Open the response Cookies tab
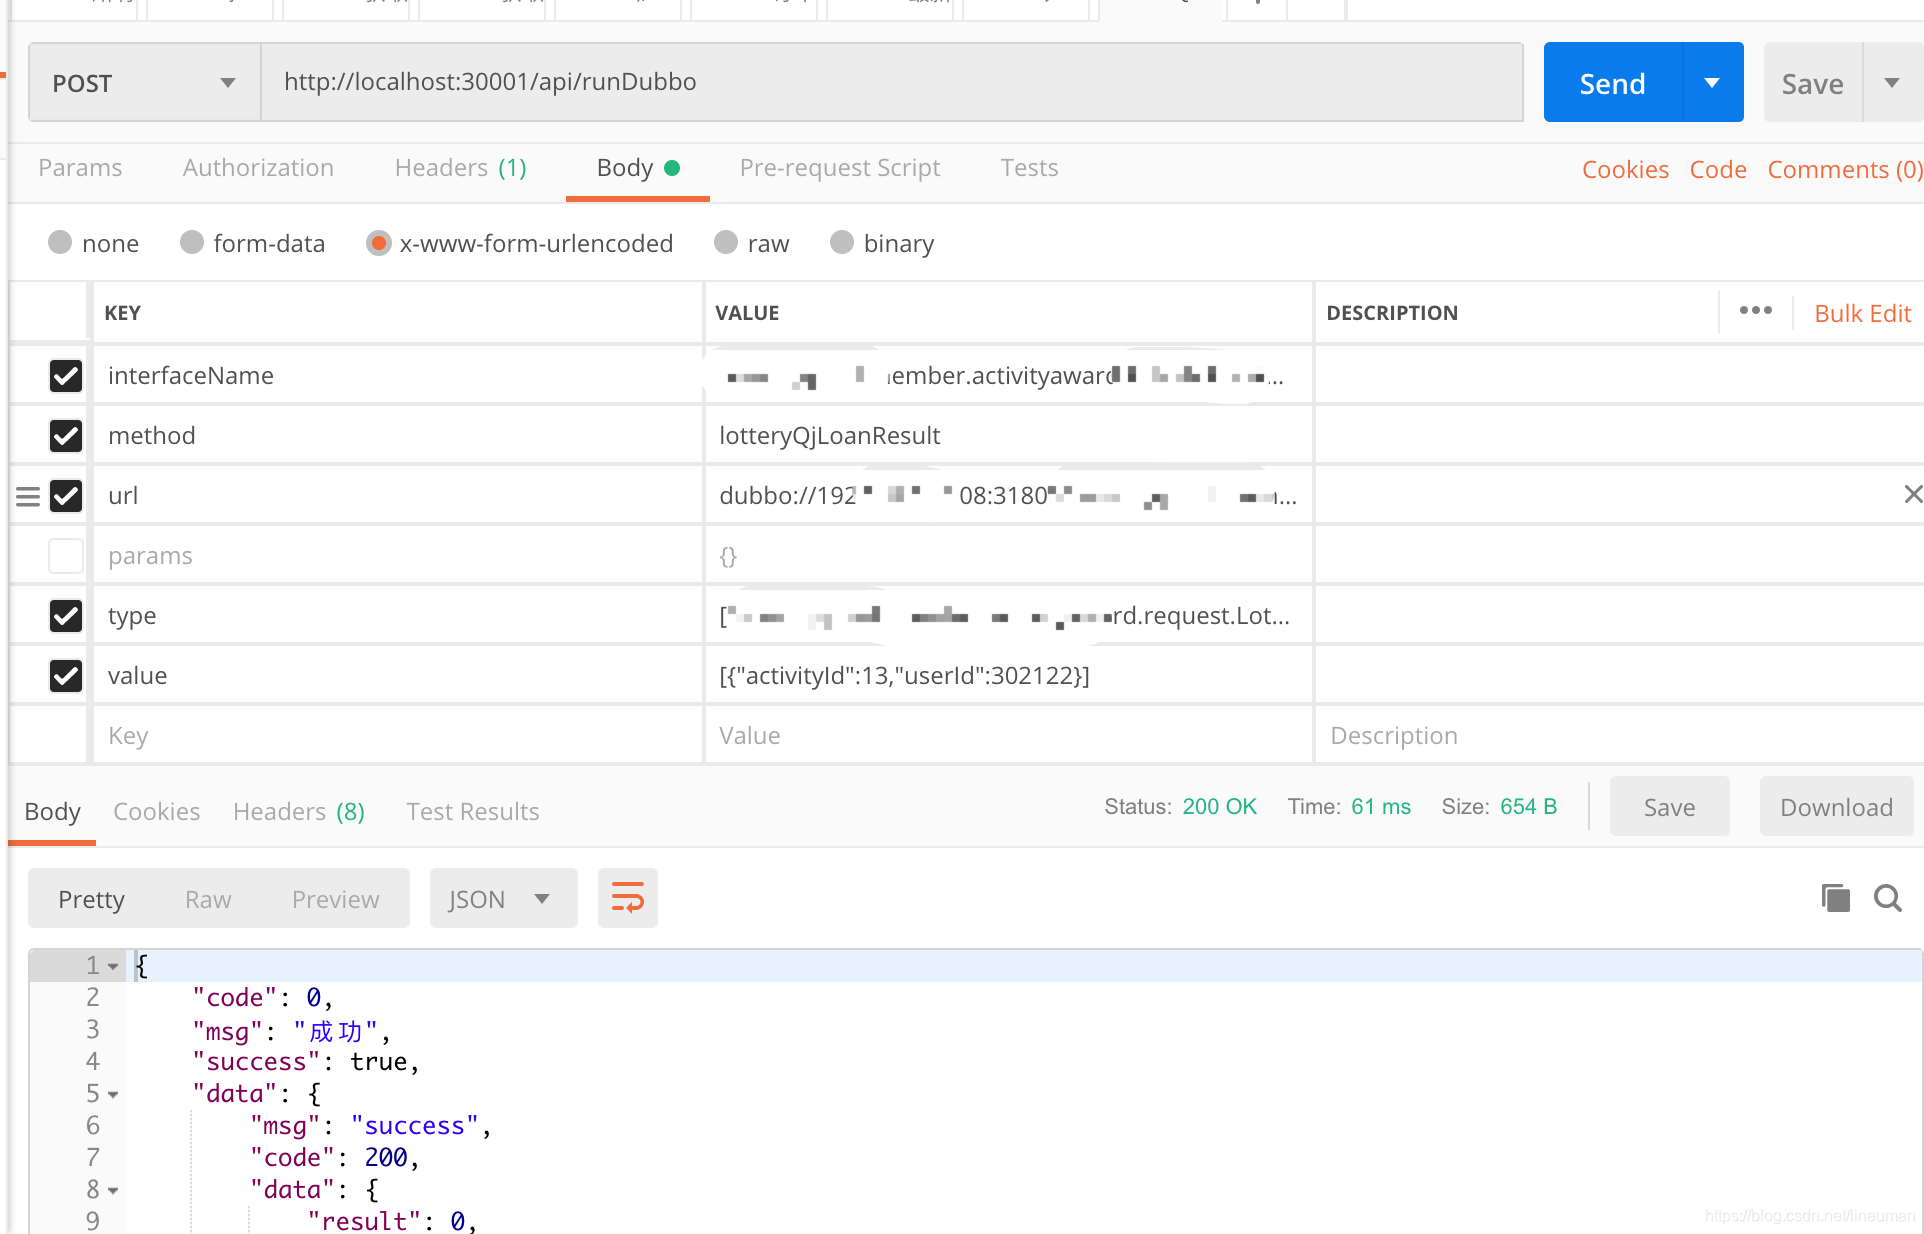The height and width of the screenshot is (1234, 1924). pyautogui.click(x=156, y=811)
